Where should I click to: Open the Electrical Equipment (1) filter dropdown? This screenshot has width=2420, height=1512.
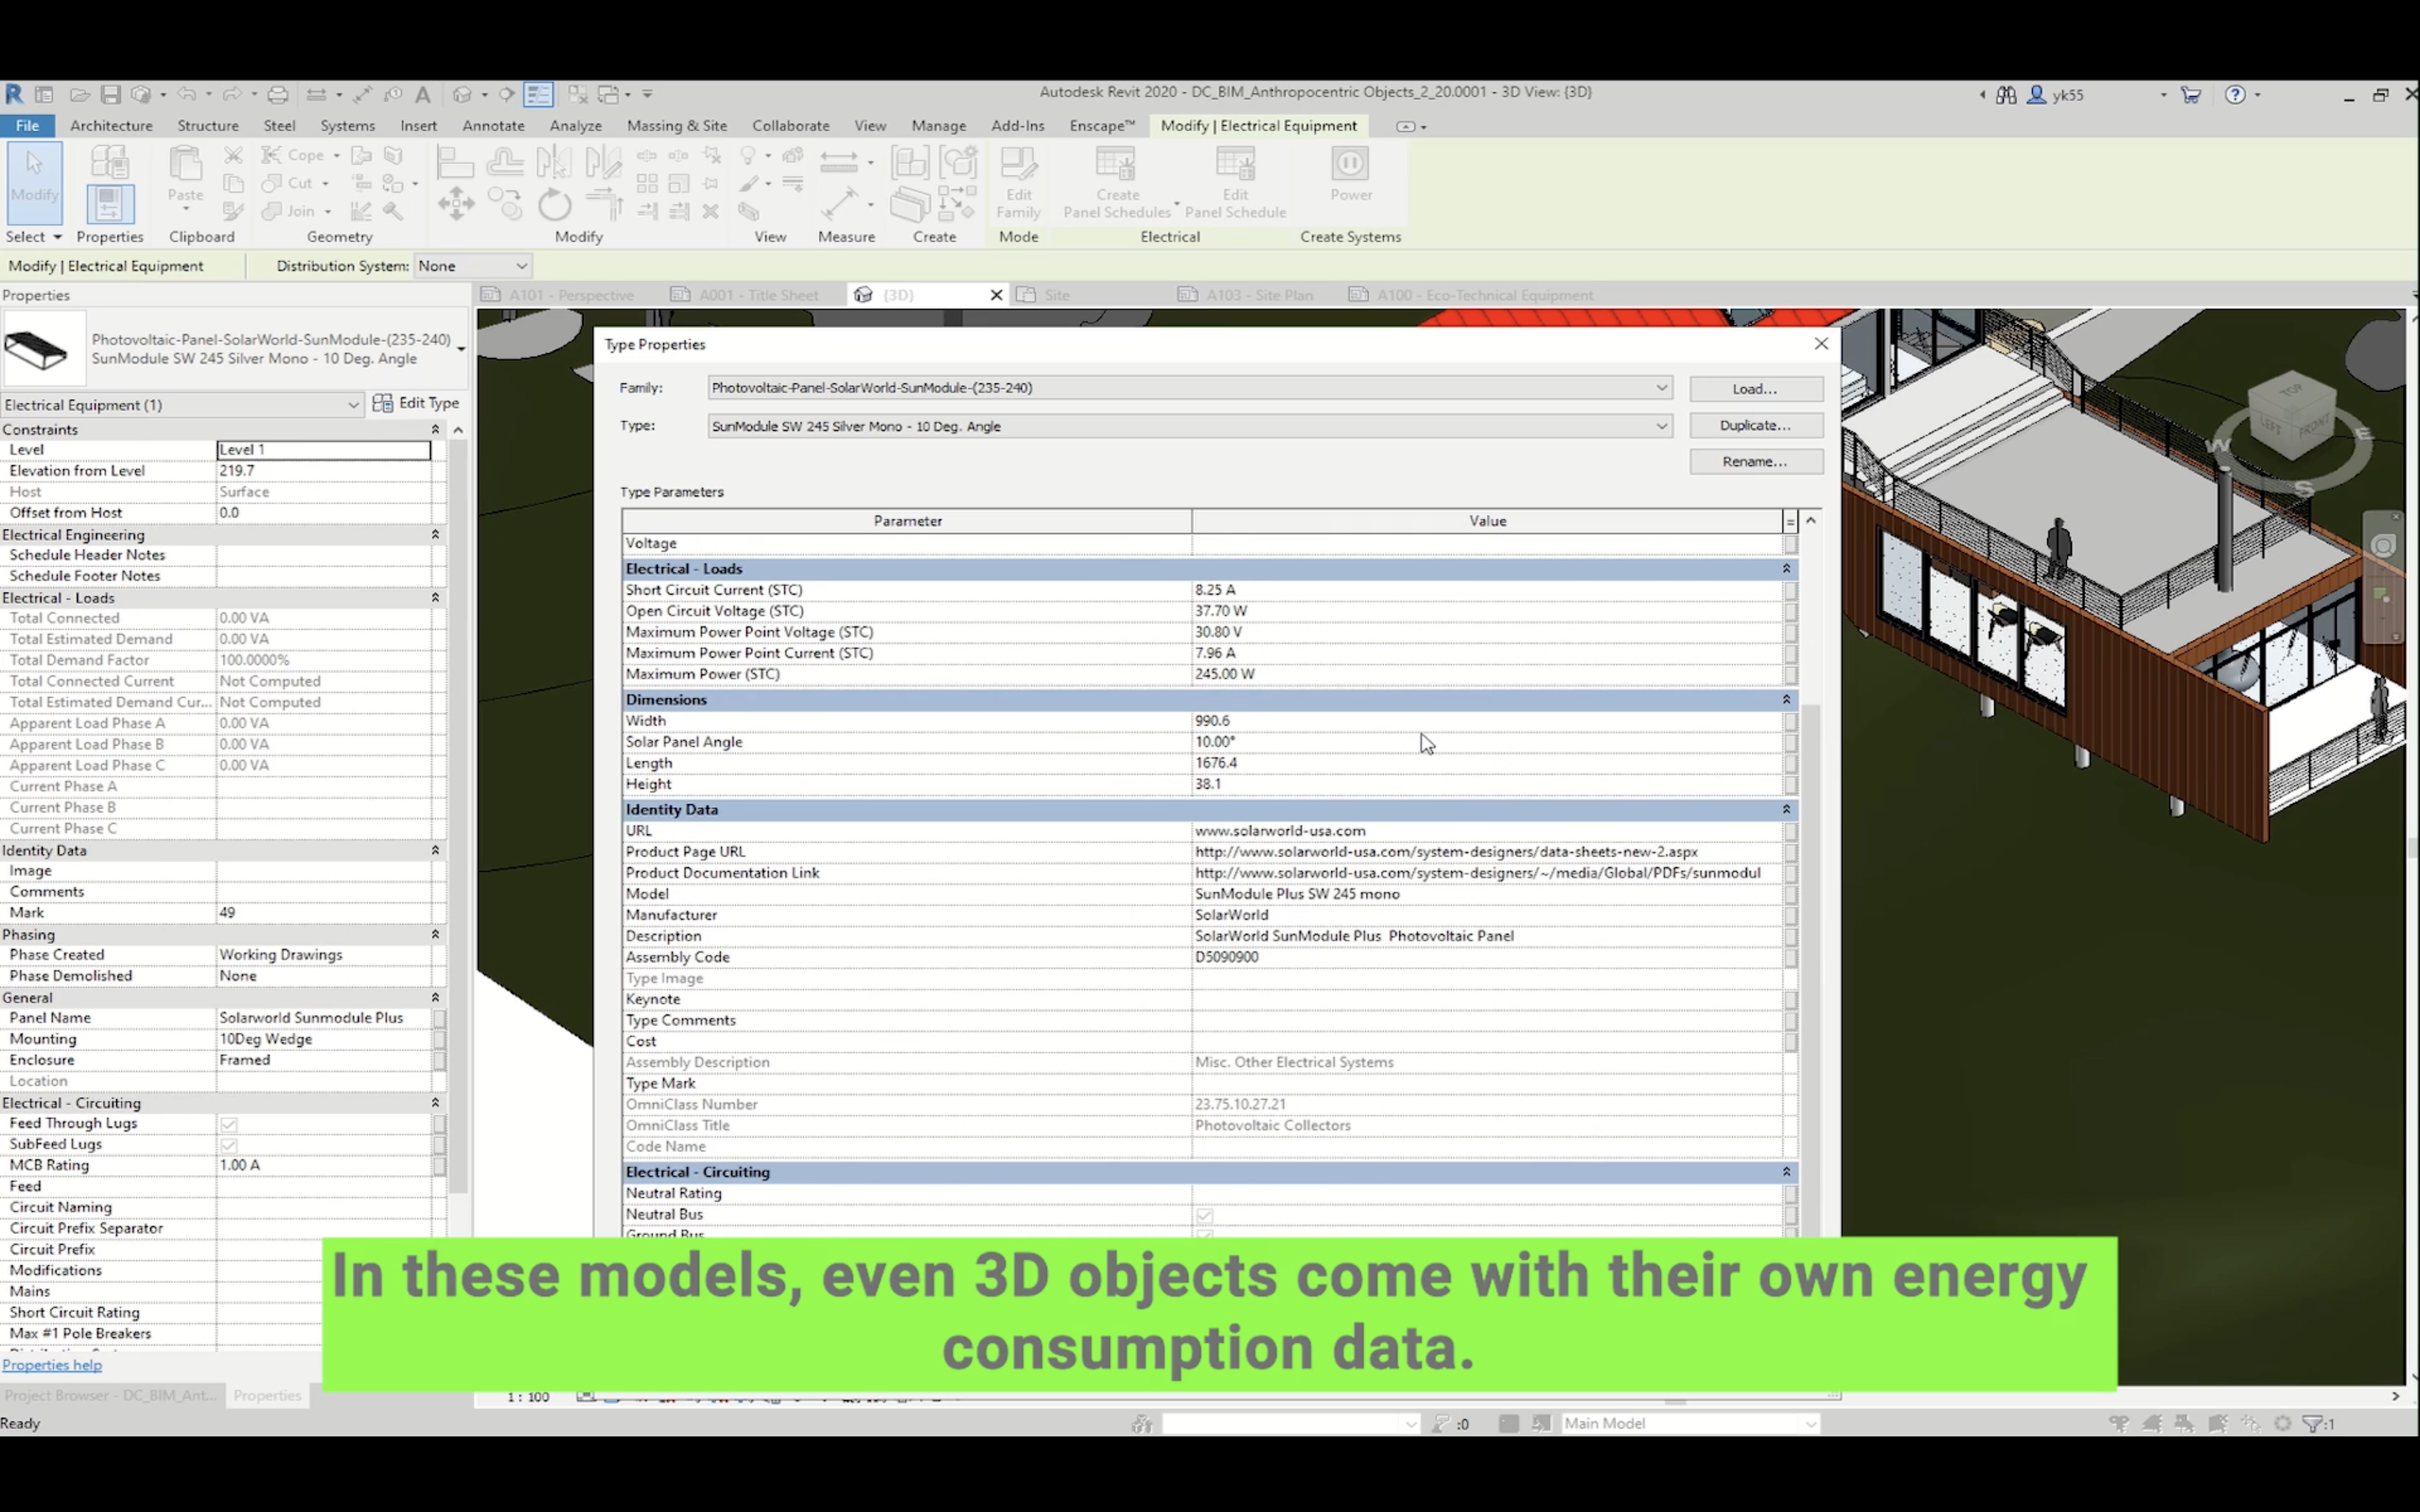coord(182,405)
